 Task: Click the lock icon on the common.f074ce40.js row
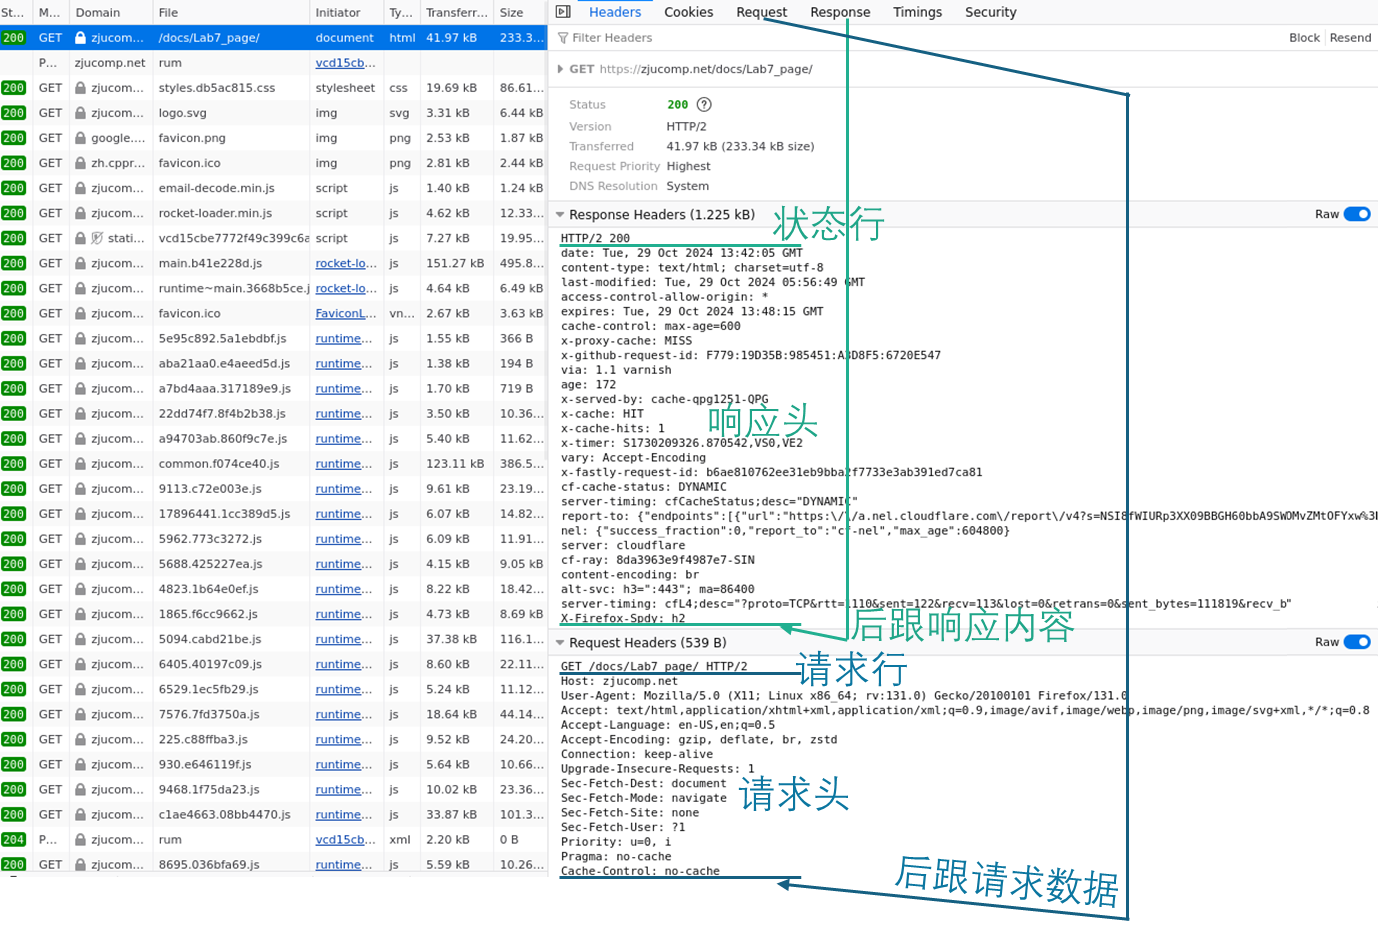pyautogui.click(x=80, y=464)
